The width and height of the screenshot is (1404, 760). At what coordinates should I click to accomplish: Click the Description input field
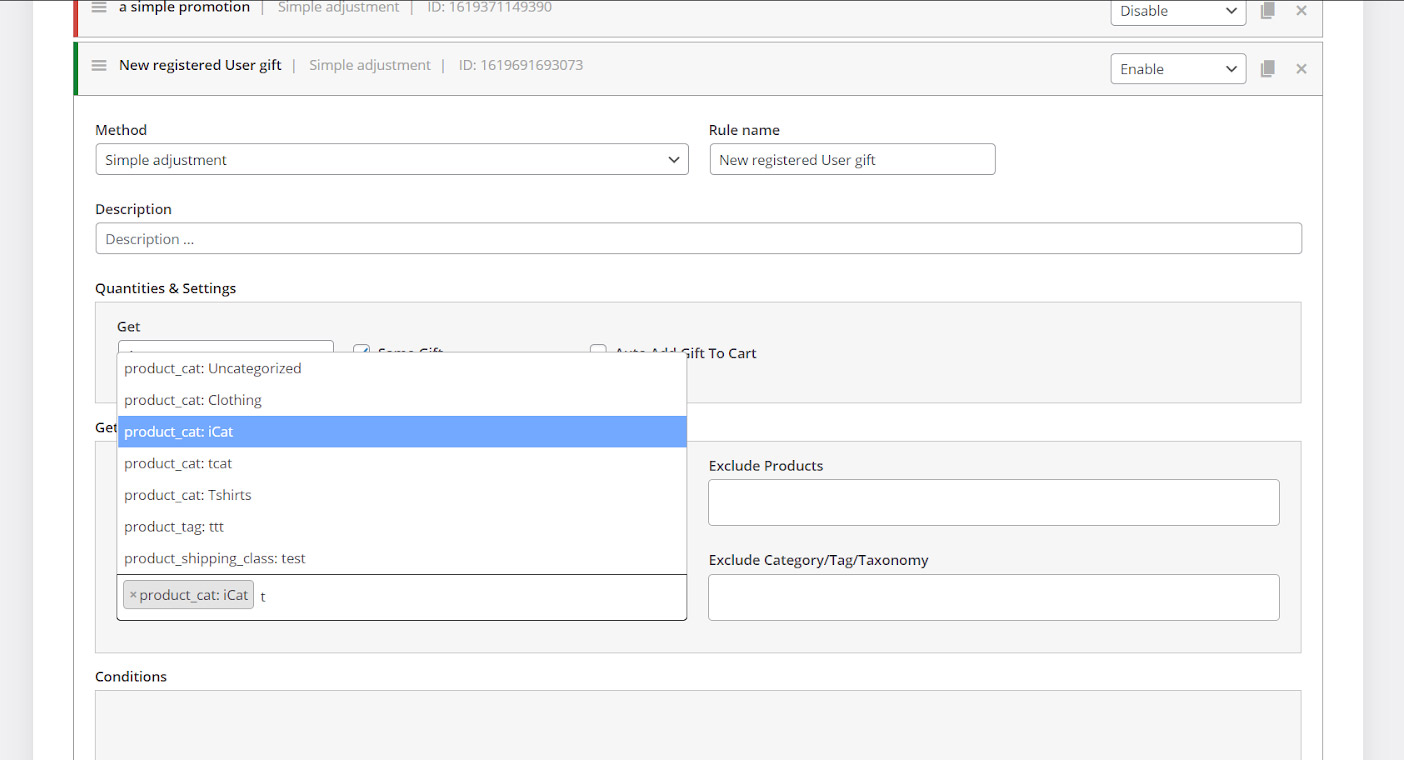(x=698, y=239)
